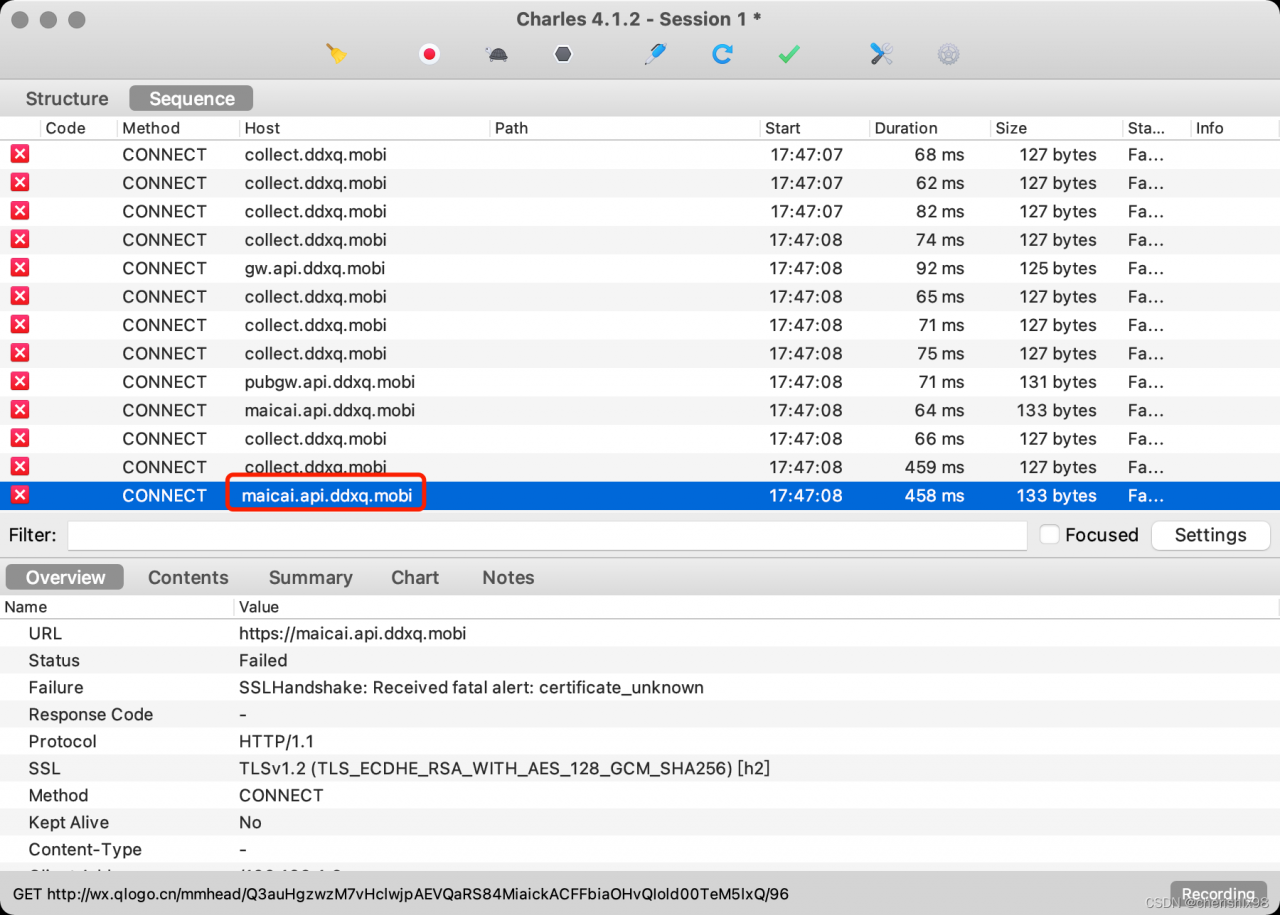
Task: Open the Summary tab
Action: (310, 577)
